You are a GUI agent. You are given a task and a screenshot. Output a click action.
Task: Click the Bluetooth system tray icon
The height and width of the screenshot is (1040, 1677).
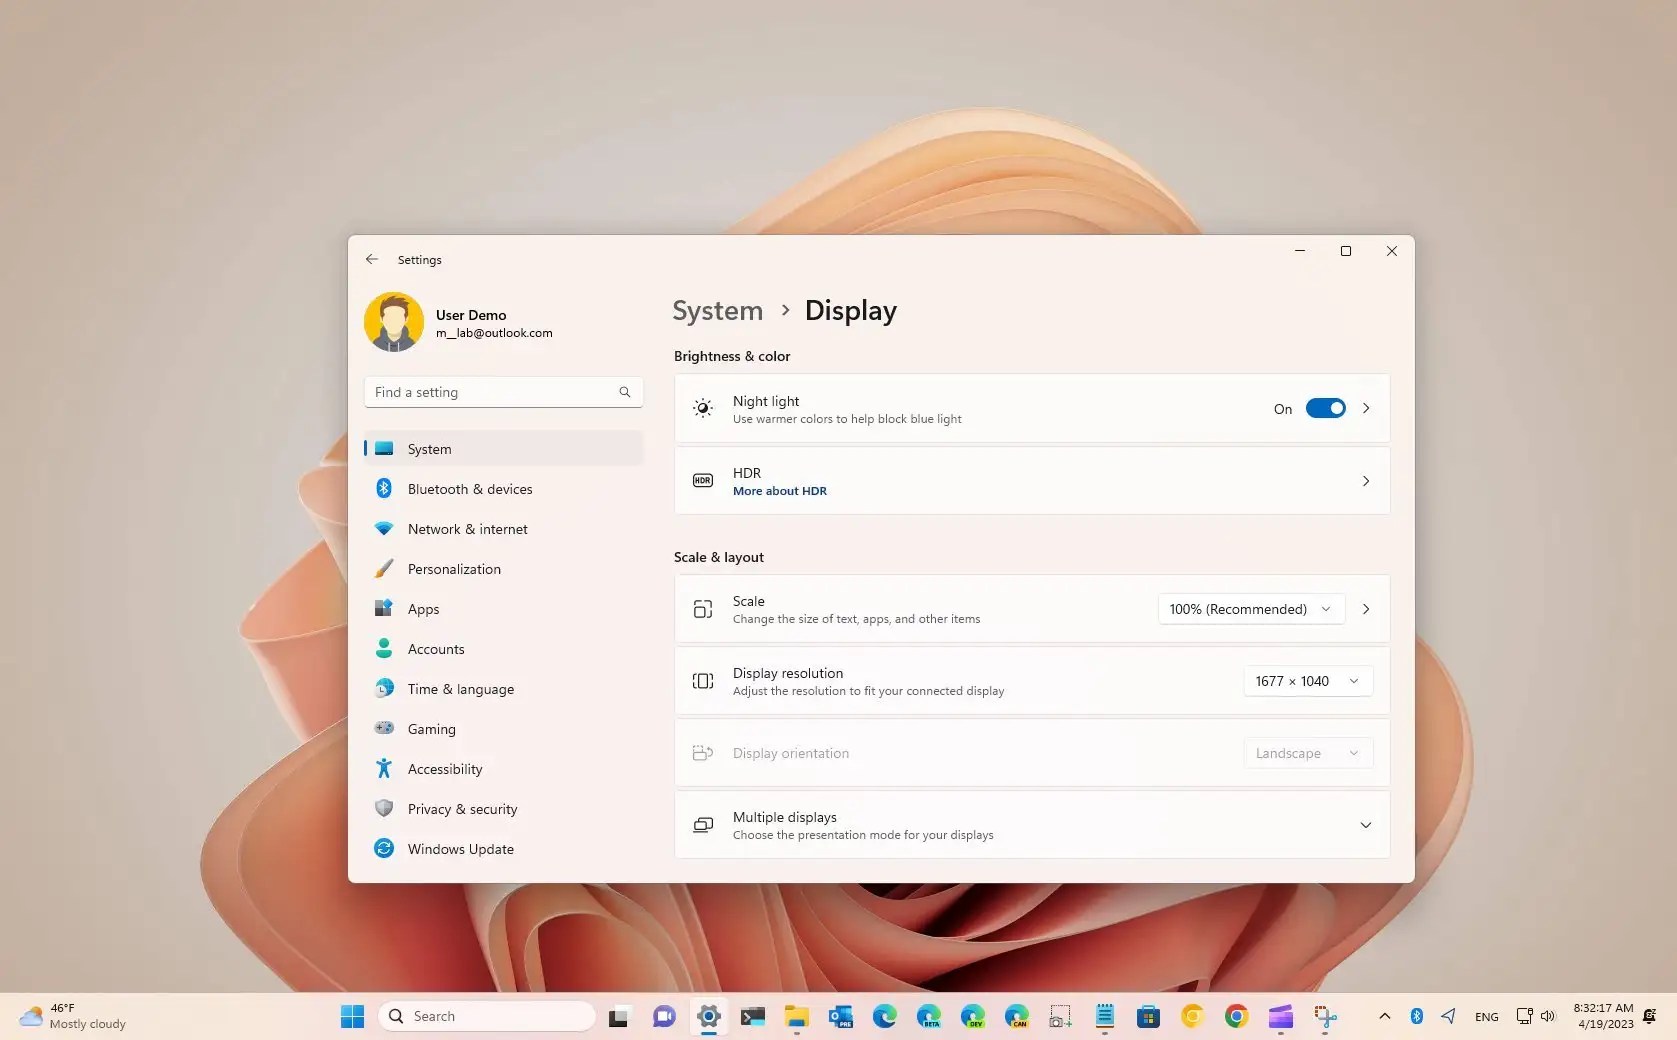(1416, 1015)
